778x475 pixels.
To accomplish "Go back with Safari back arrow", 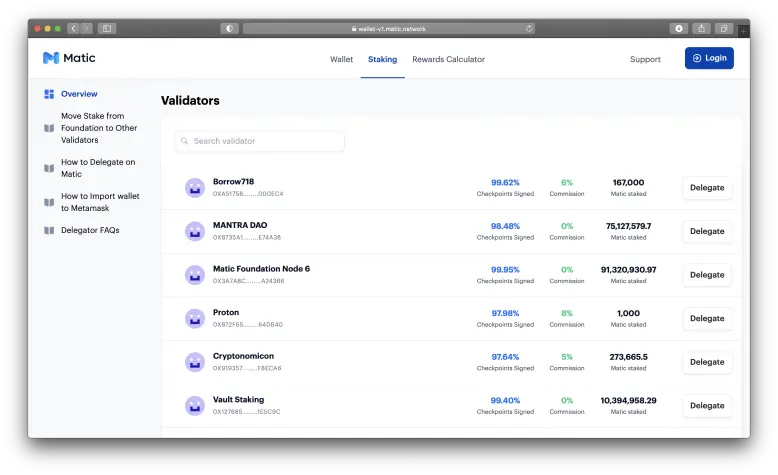I will coord(73,28).
